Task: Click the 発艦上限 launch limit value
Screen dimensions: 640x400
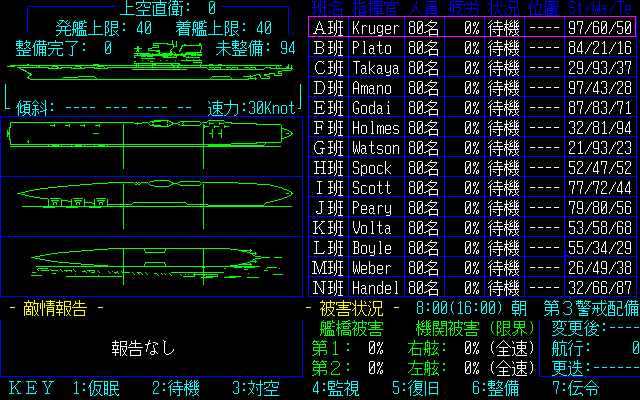Action: (x=144, y=28)
